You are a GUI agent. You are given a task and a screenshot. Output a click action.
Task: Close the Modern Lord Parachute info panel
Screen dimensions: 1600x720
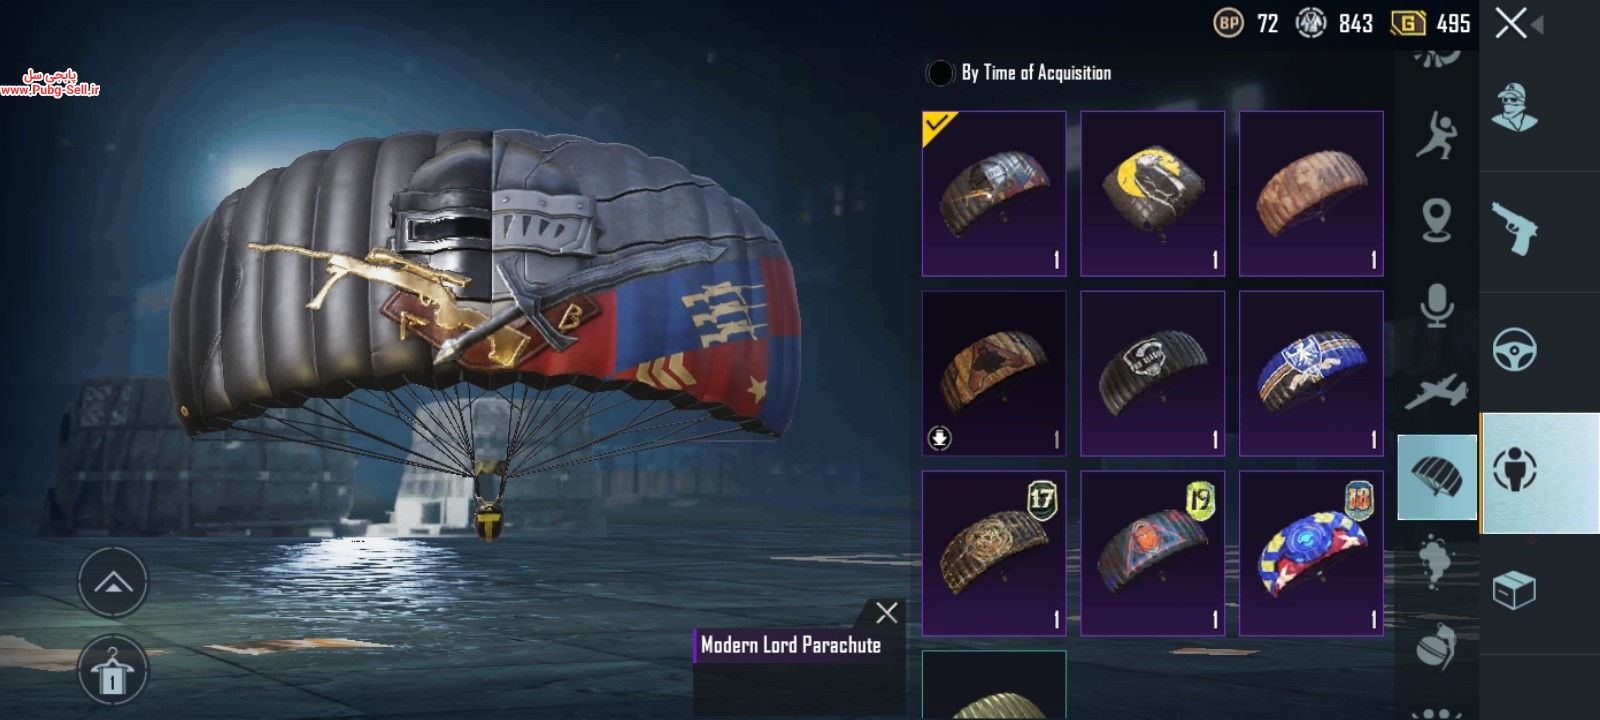[x=886, y=613]
